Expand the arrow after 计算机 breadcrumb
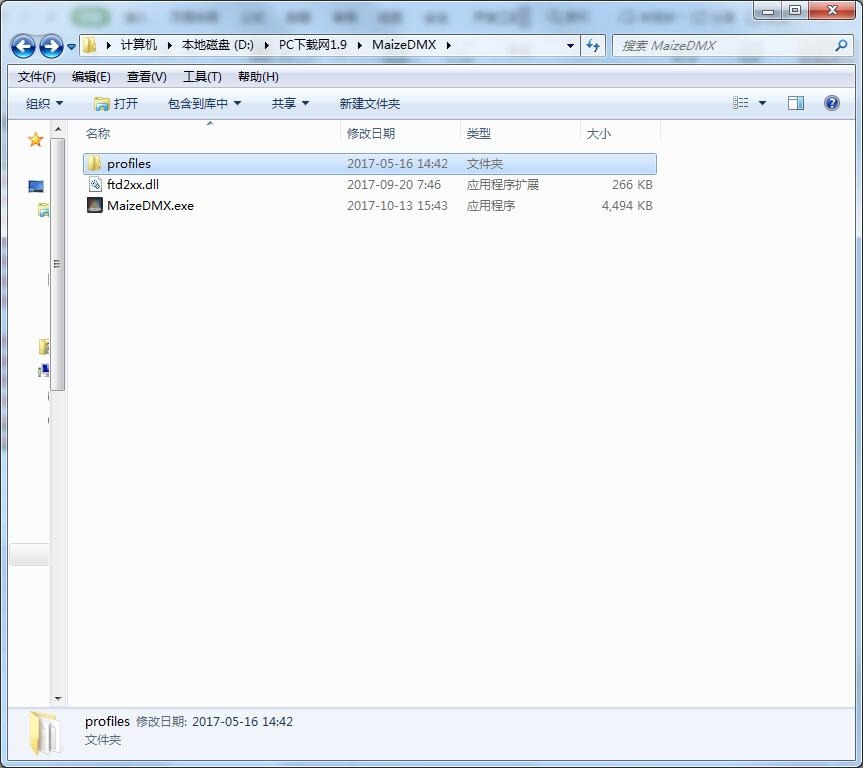Viewport: 863px width, 768px height. [x=170, y=46]
